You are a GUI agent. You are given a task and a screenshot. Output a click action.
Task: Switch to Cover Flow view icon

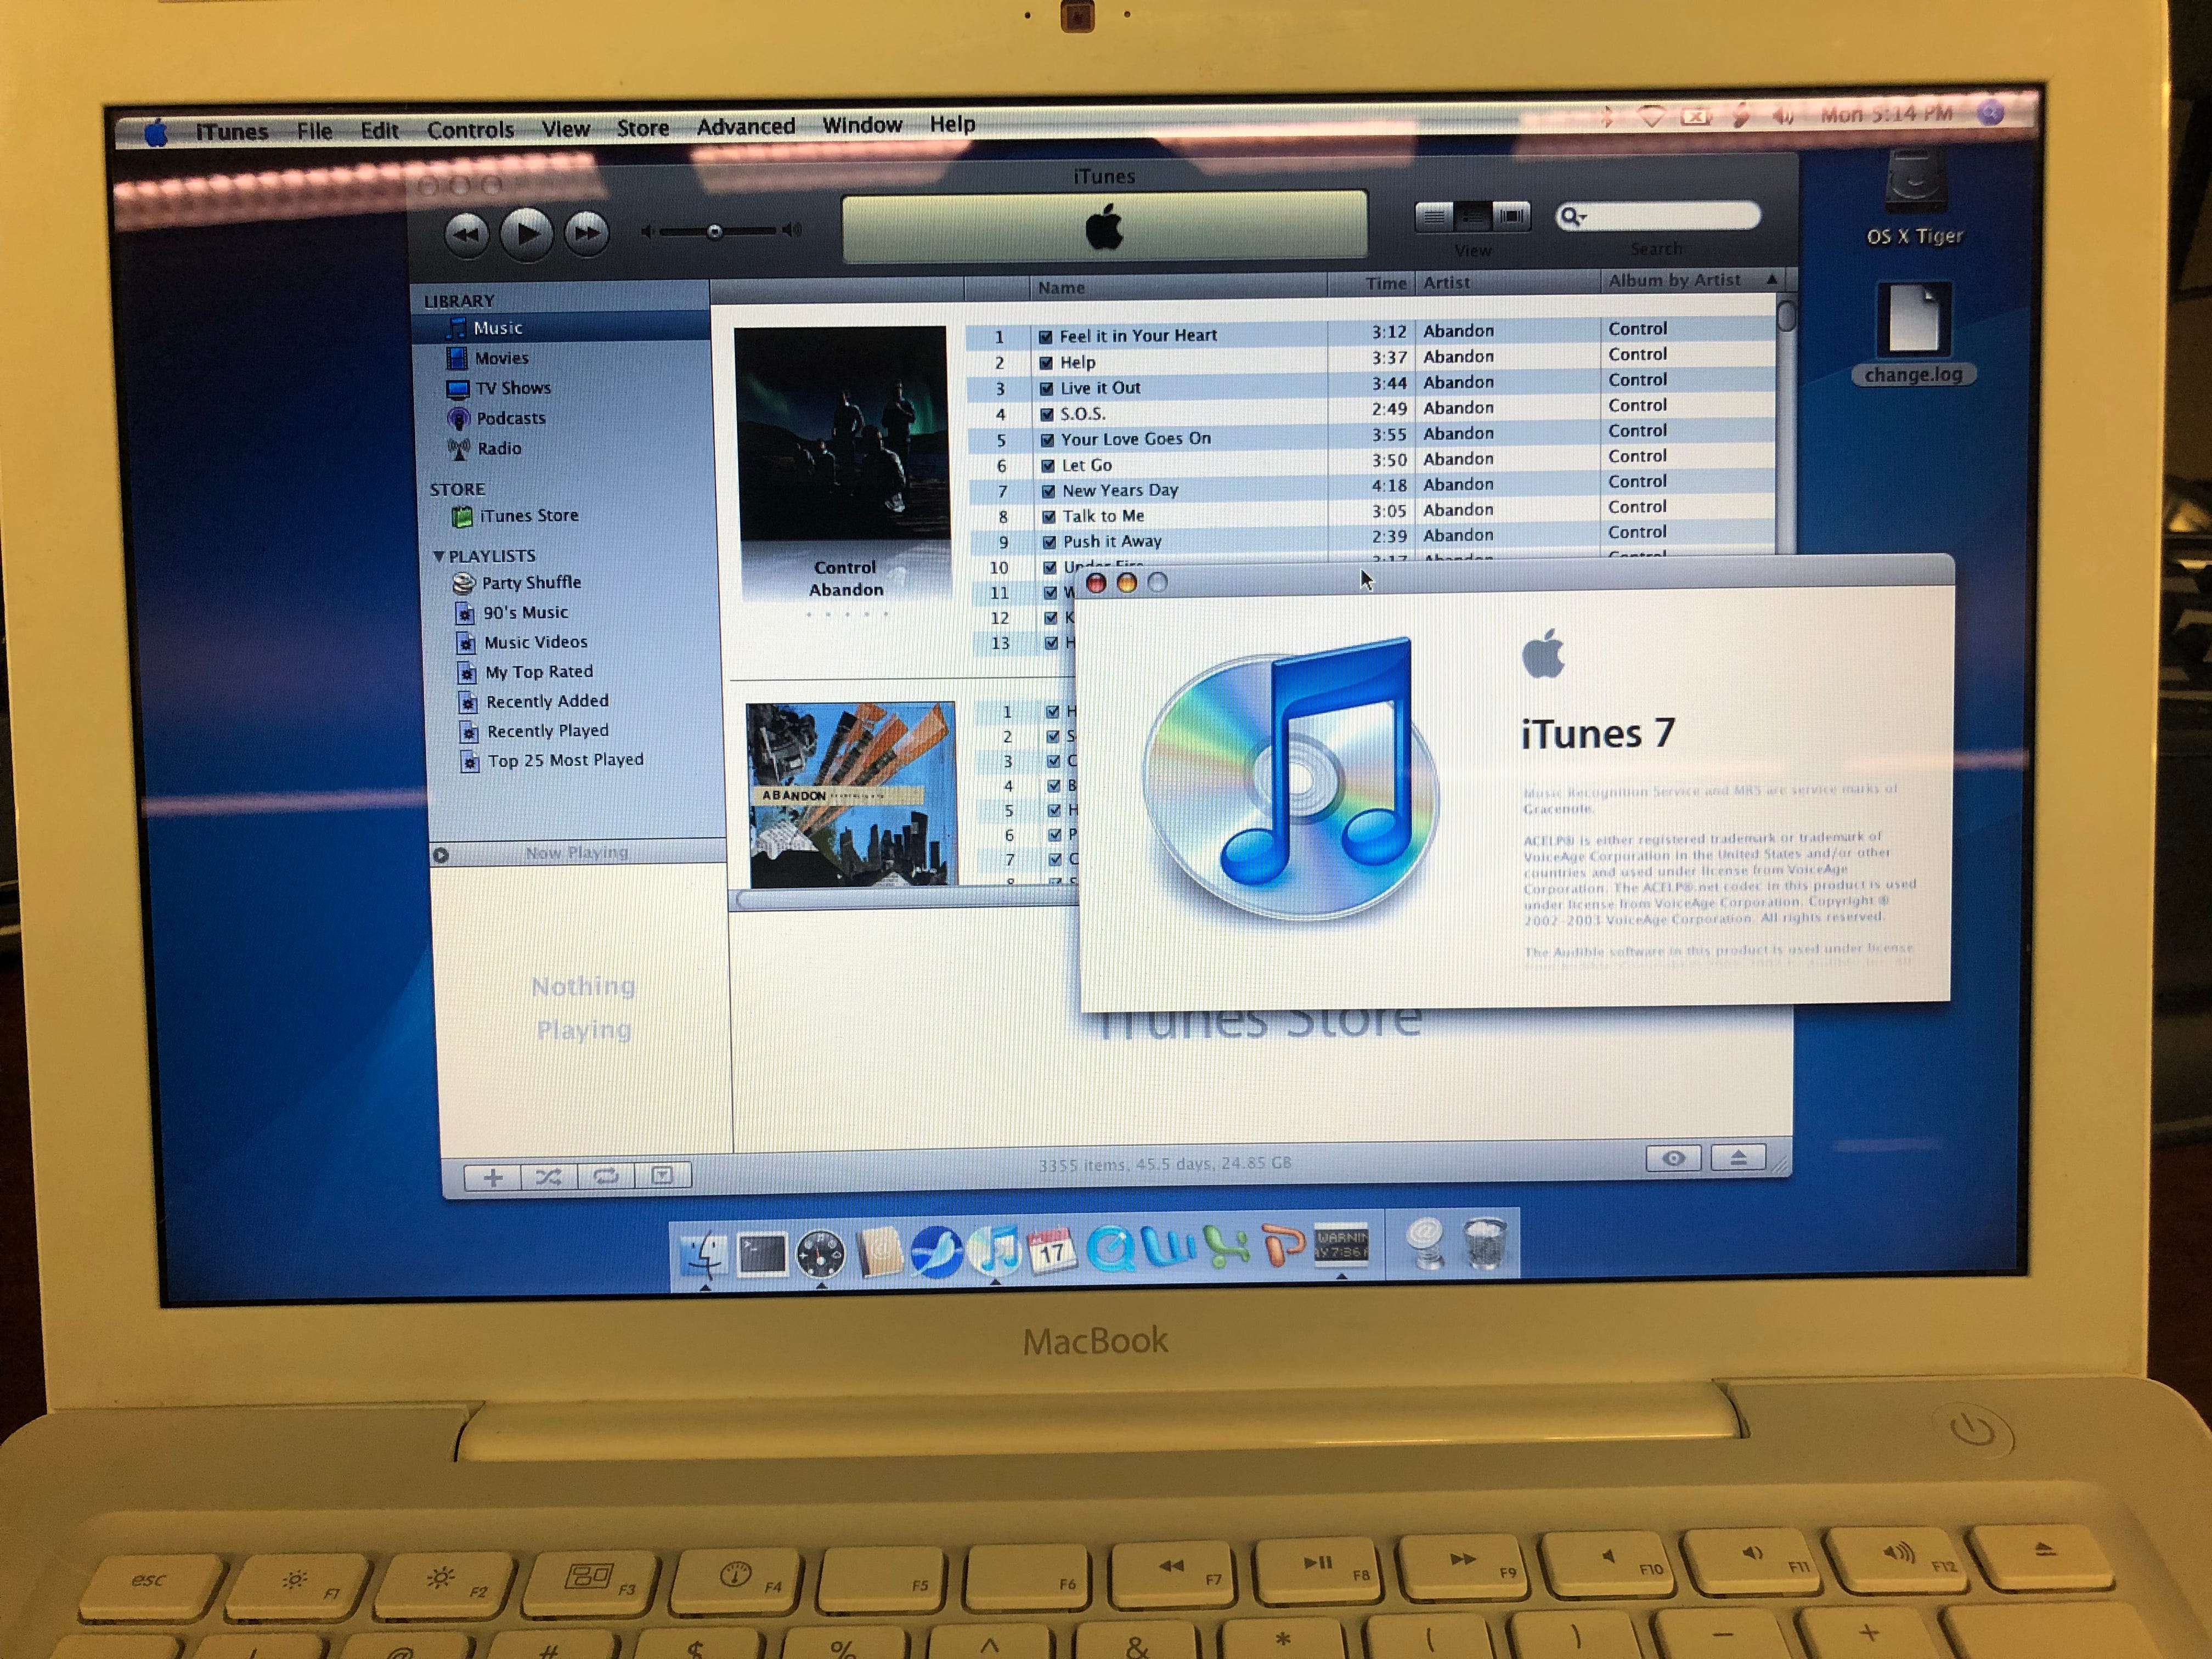pos(1511,216)
